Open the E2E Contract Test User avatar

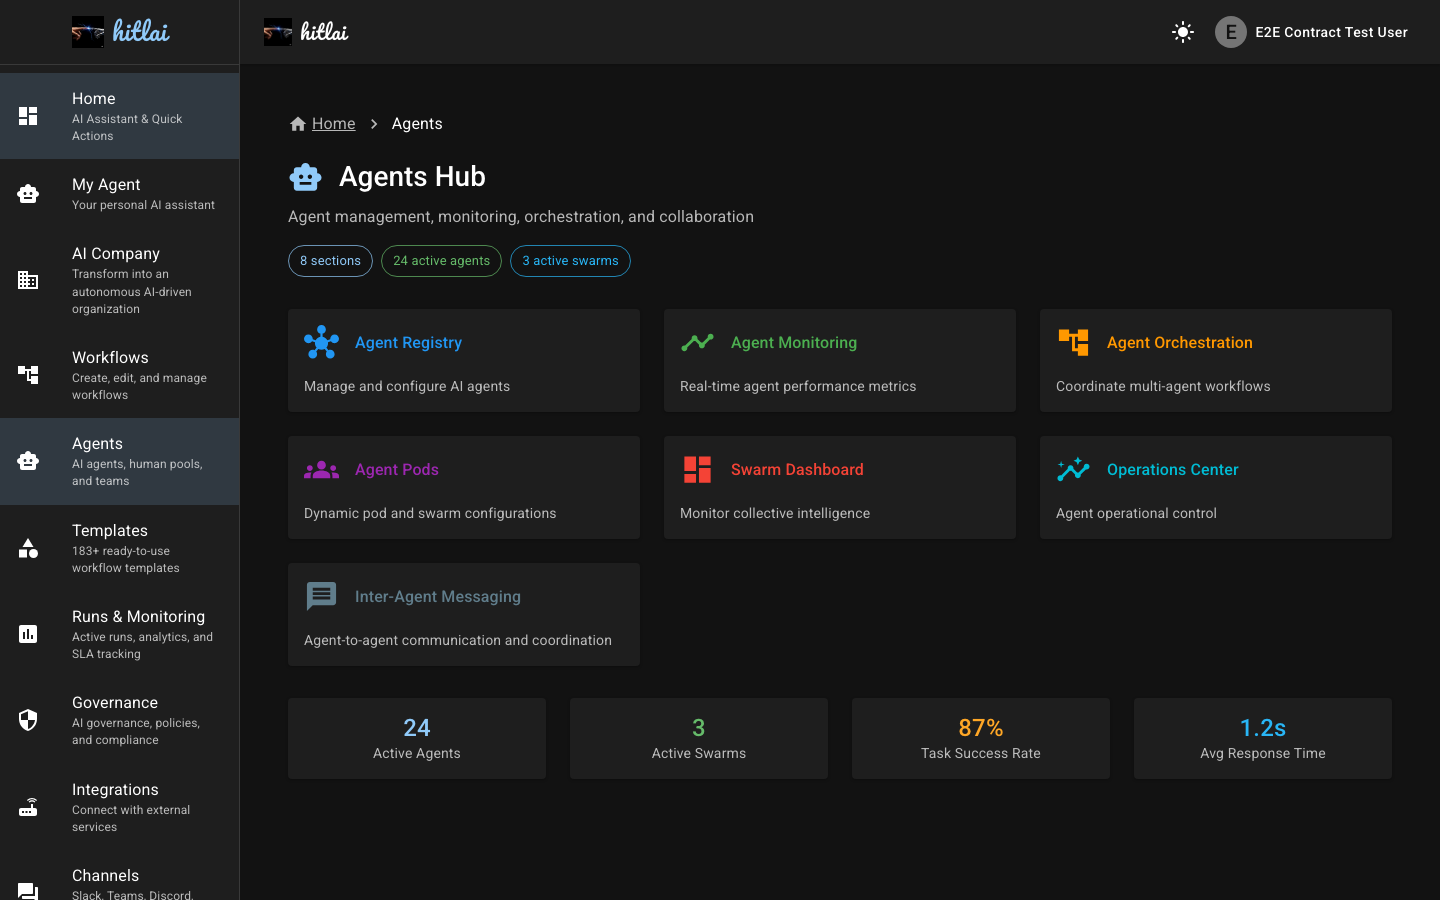1229,32
